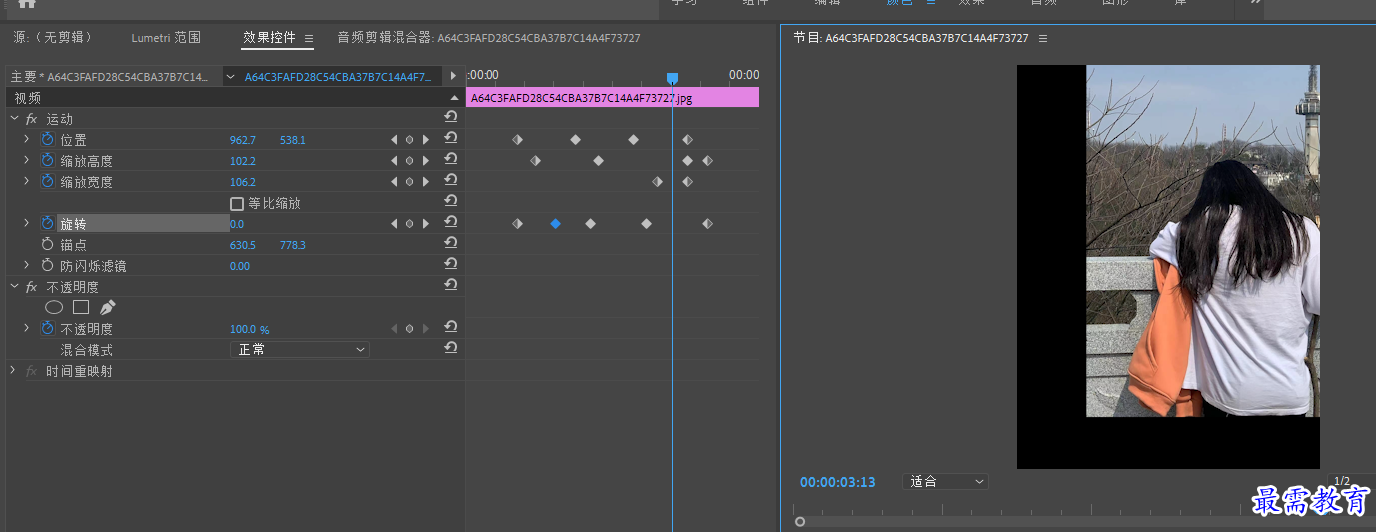The height and width of the screenshot is (532, 1376).
Task: Toggle stopwatch of 不透明度 property
Action: point(47,329)
